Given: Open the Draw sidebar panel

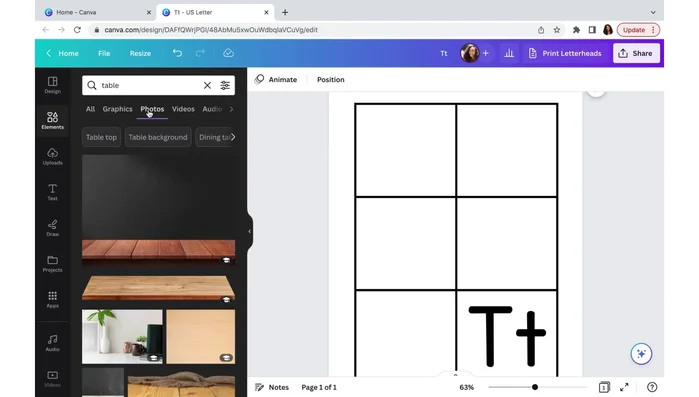Looking at the screenshot, I should click(52, 228).
